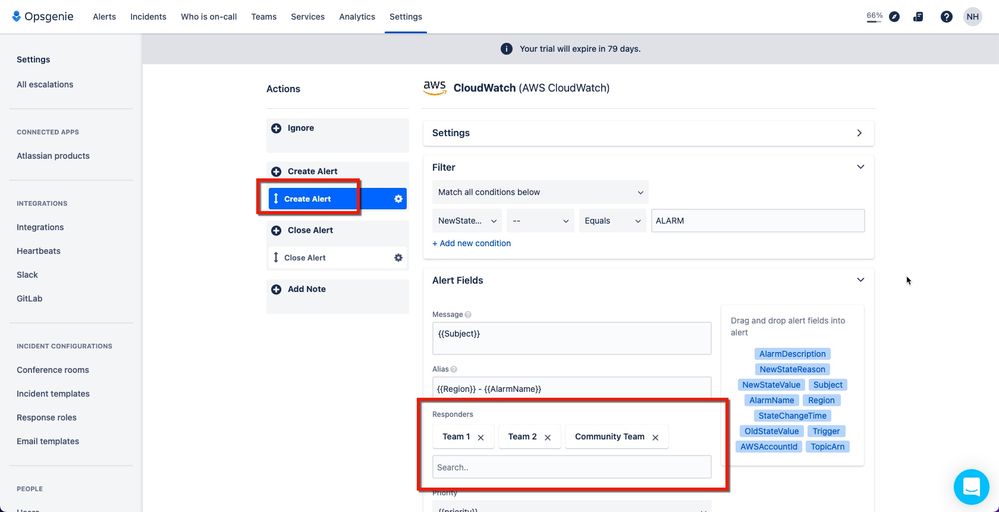
Task: Click the plus icon beside Ignore
Action: (276, 128)
